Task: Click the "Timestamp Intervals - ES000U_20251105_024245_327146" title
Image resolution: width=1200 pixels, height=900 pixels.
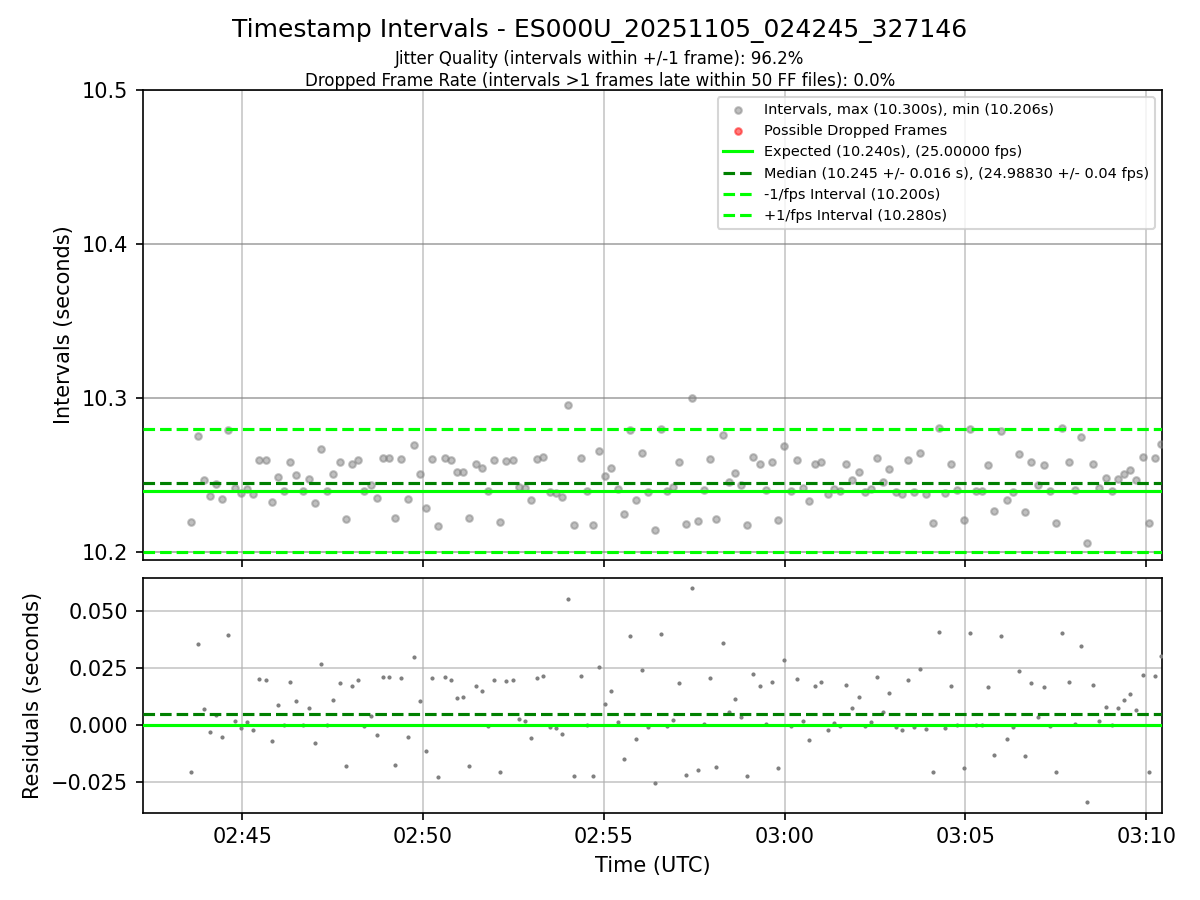Action: (x=599, y=29)
